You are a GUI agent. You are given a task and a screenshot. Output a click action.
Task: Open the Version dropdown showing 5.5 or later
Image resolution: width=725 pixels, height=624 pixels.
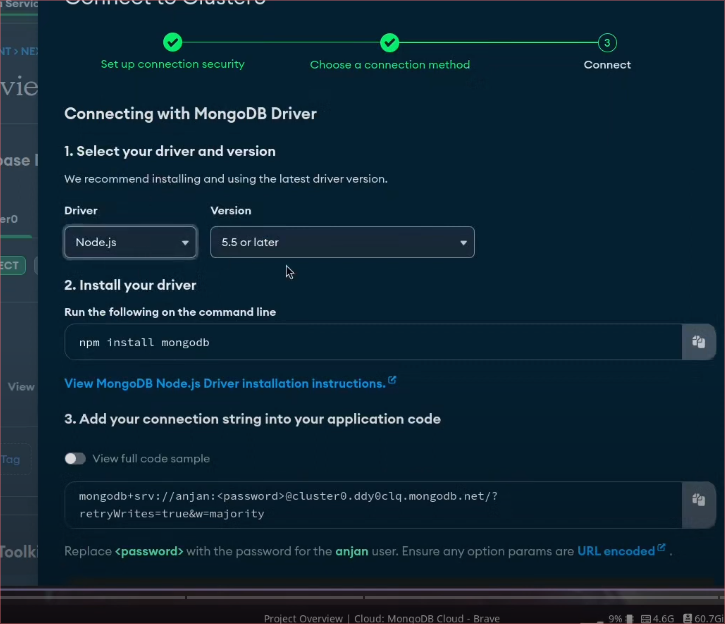click(x=342, y=242)
